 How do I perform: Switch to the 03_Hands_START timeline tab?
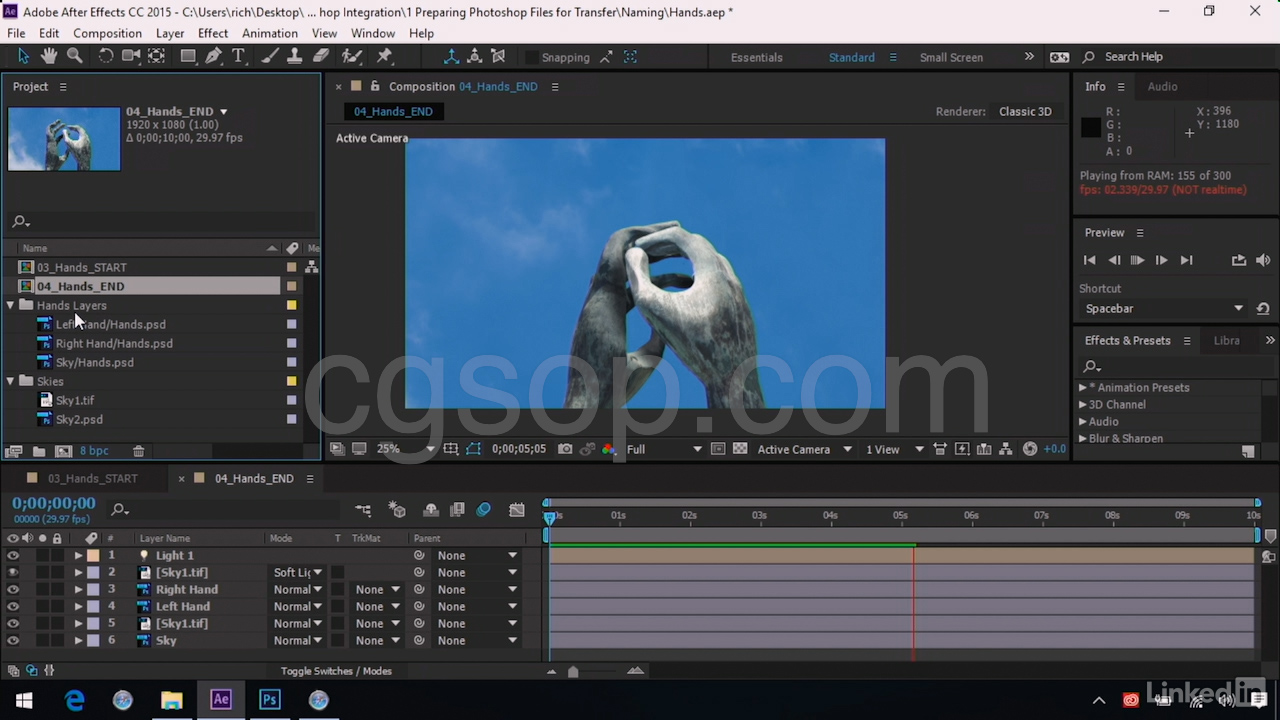pyautogui.click(x=93, y=478)
